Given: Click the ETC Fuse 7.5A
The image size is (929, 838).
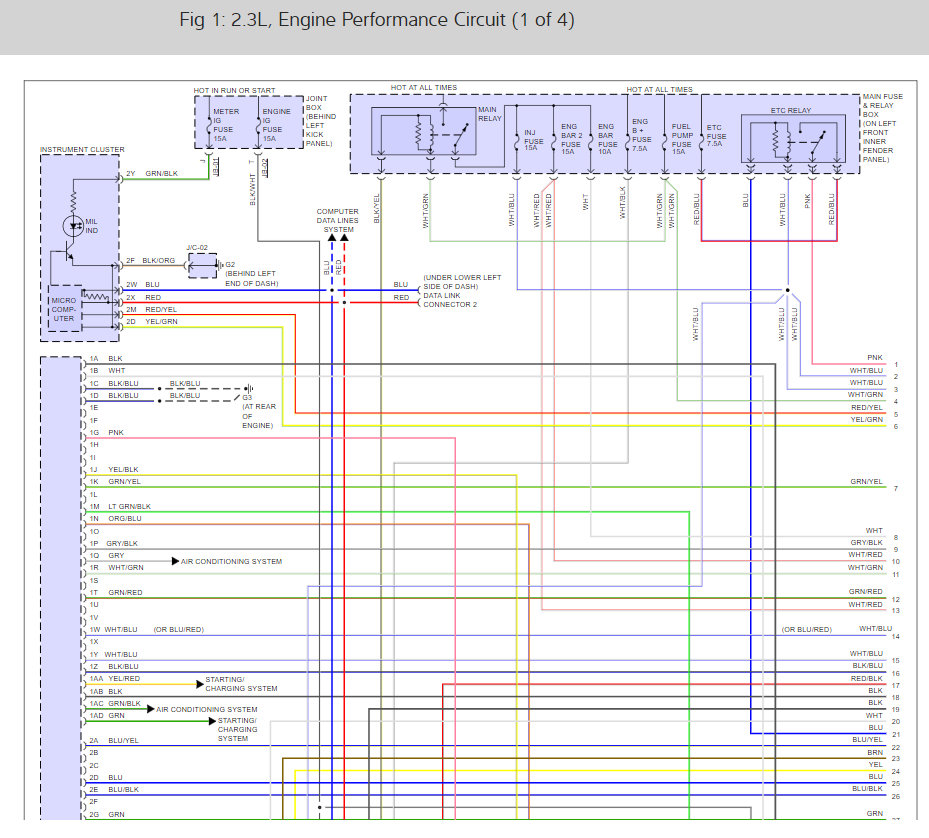Looking at the screenshot, I should [x=714, y=137].
